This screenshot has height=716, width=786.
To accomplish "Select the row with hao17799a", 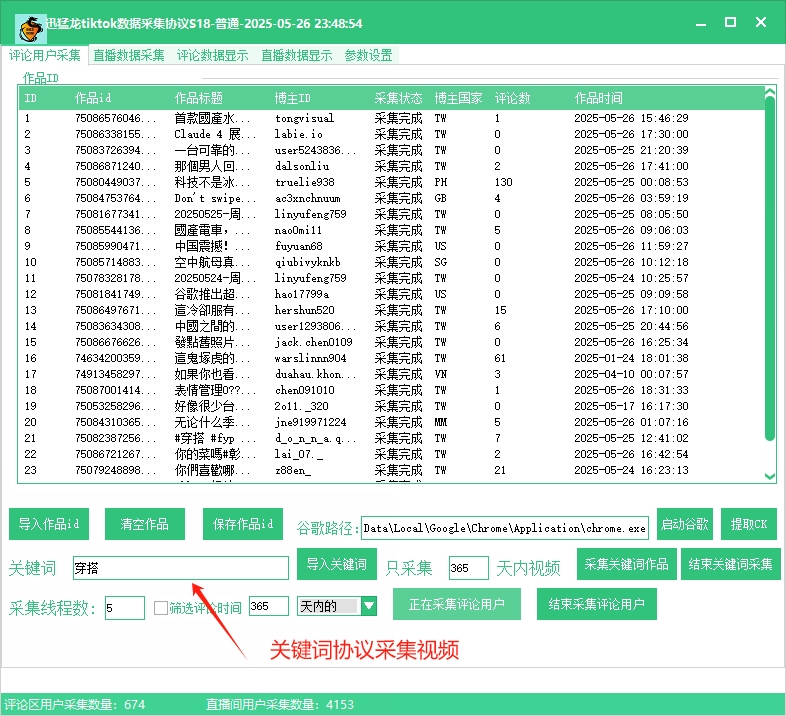I will (391, 294).
